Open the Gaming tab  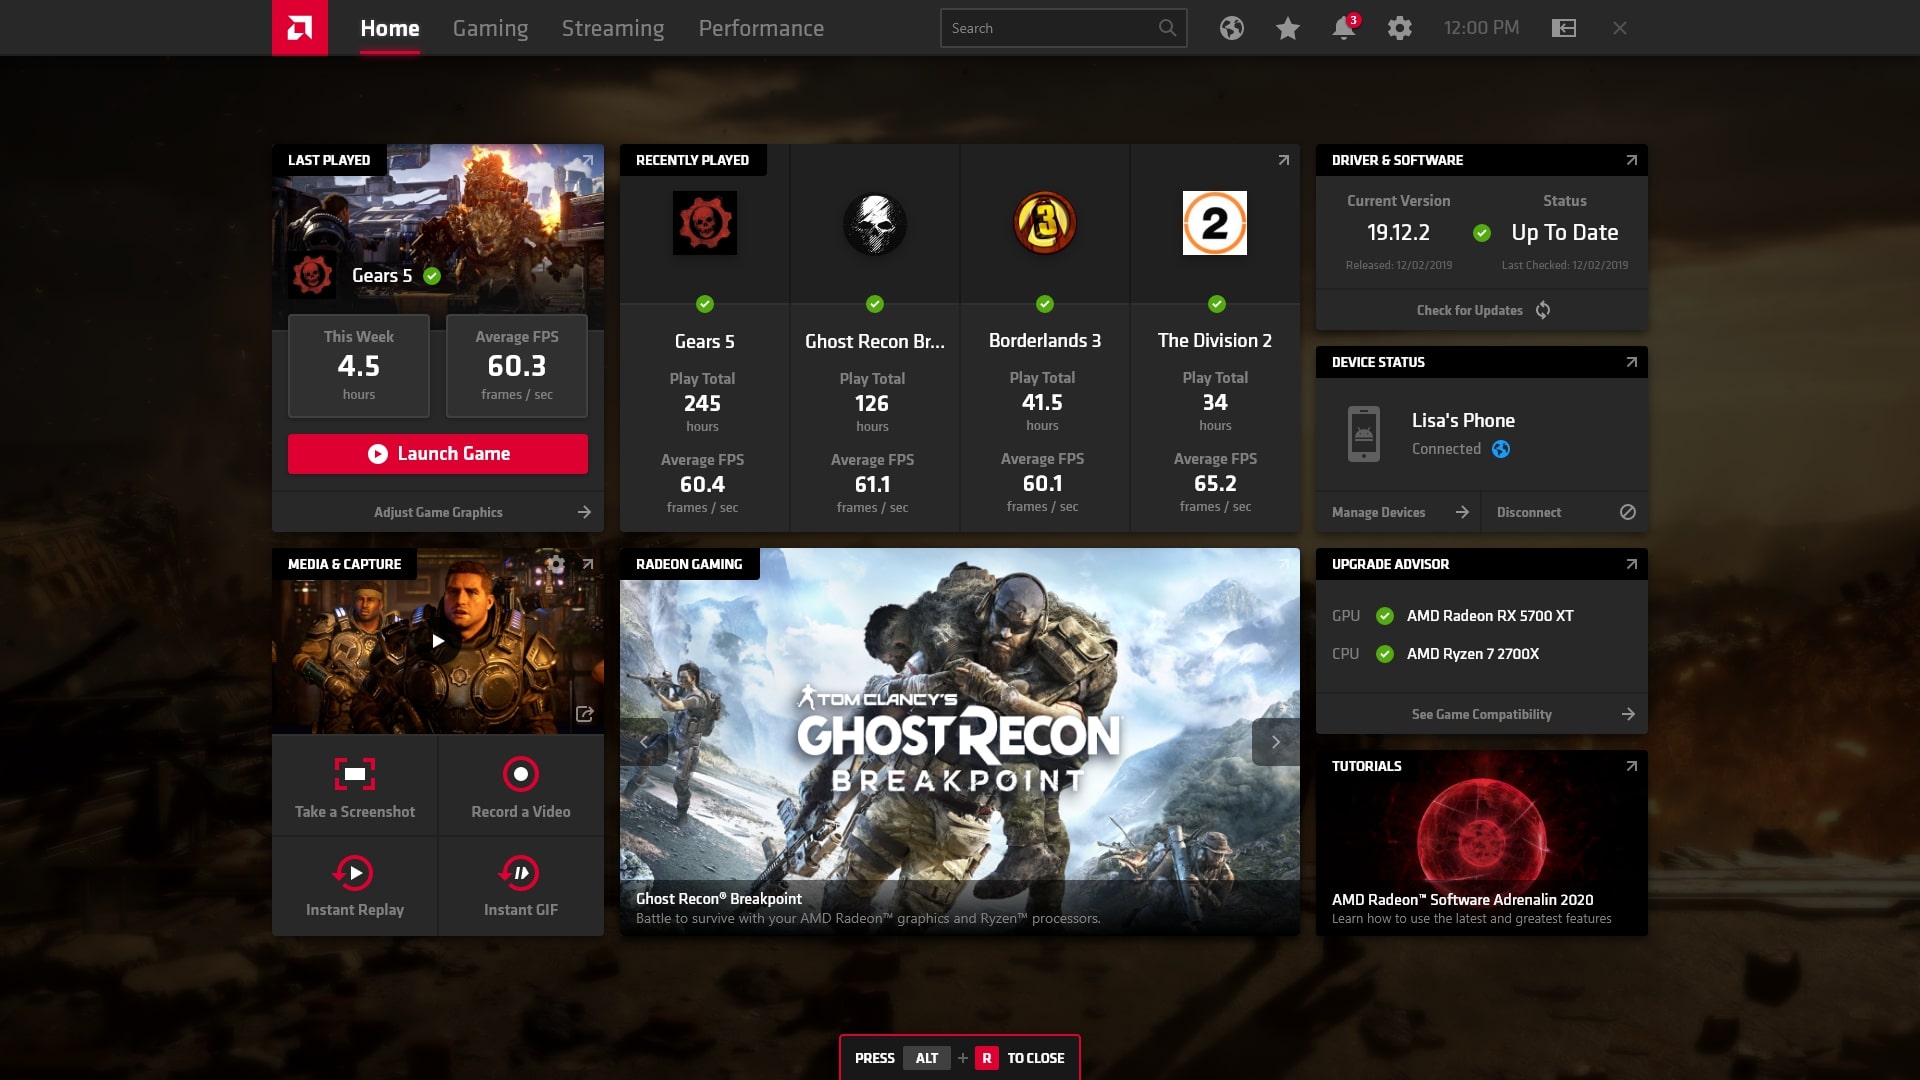pos(489,28)
